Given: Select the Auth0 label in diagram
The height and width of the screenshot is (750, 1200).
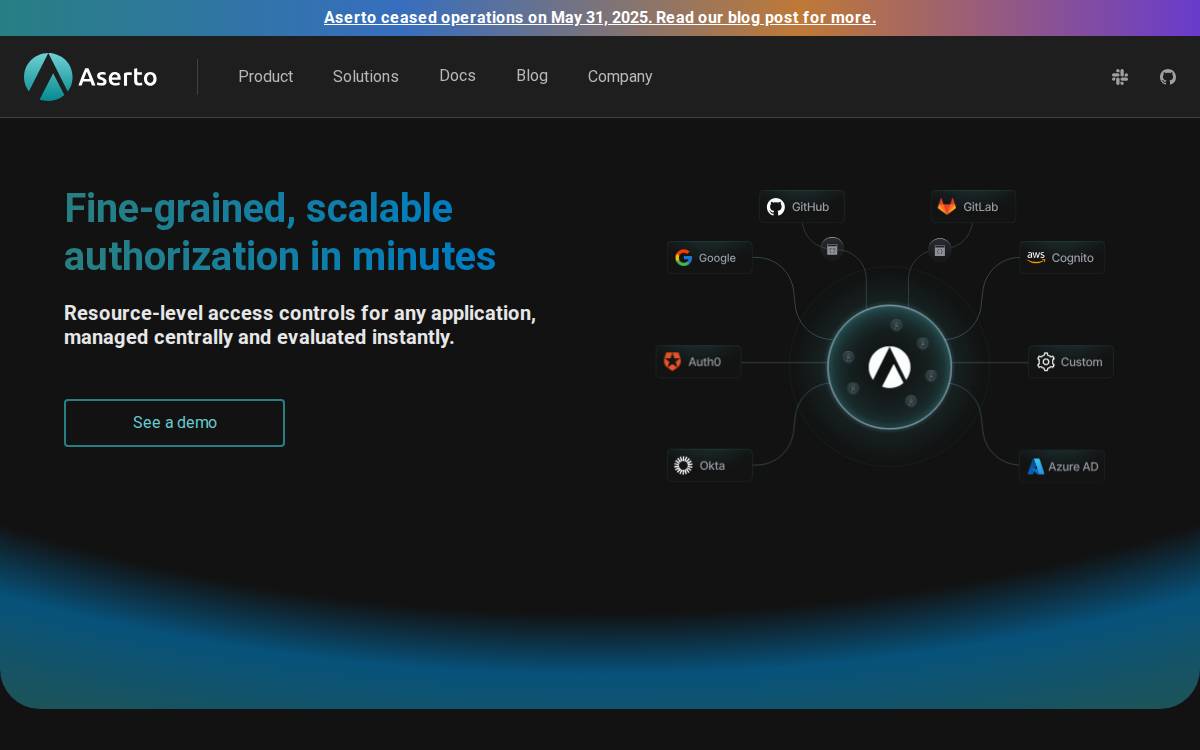Looking at the screenshot, I should click(x=704, y=362).
